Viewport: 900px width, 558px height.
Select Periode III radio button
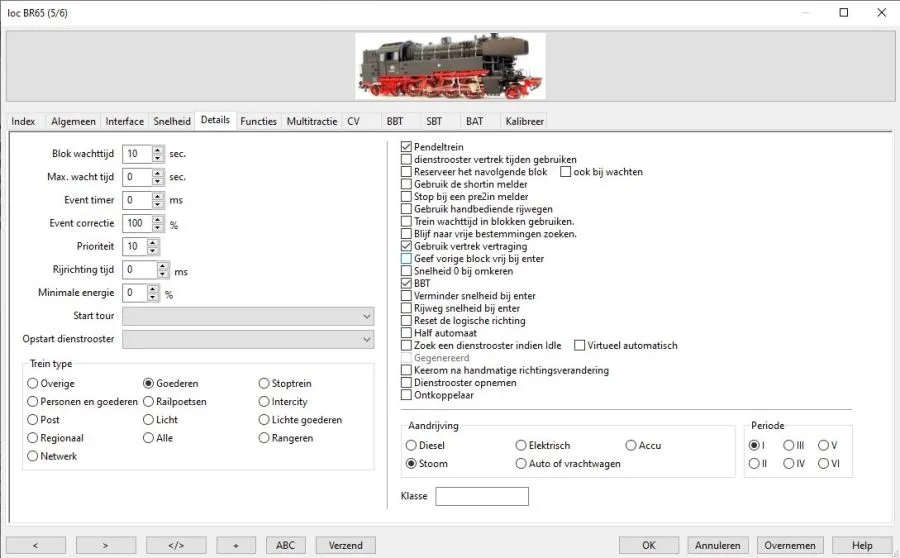click(789, 445)
